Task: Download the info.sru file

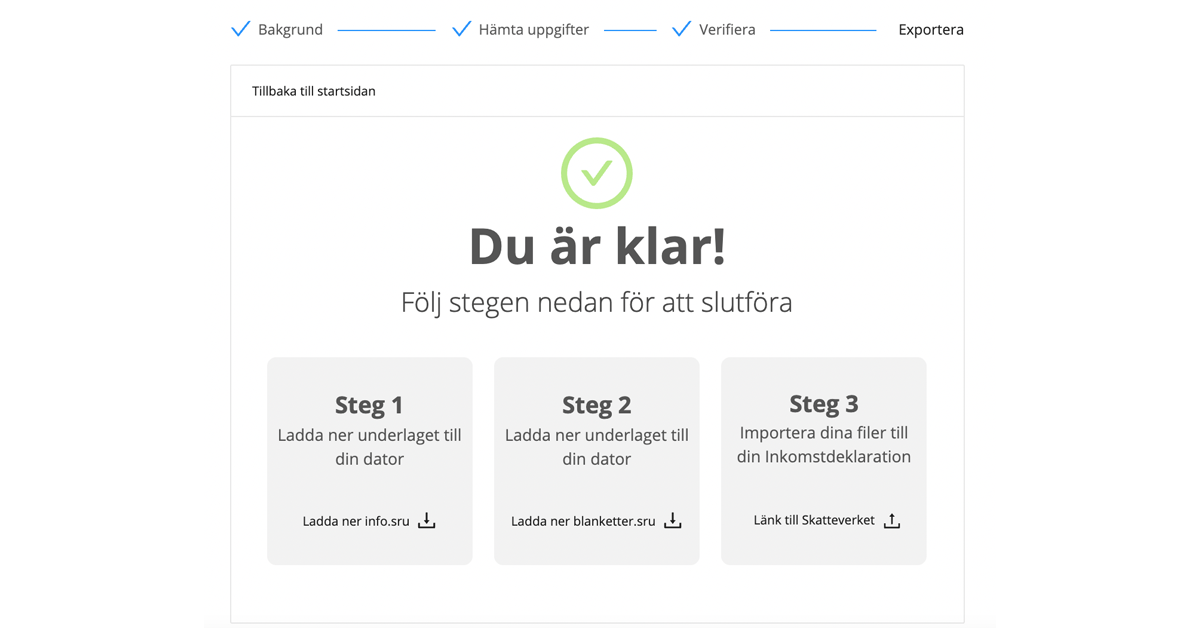Action: pyautogui.click(x=356, y=521)
